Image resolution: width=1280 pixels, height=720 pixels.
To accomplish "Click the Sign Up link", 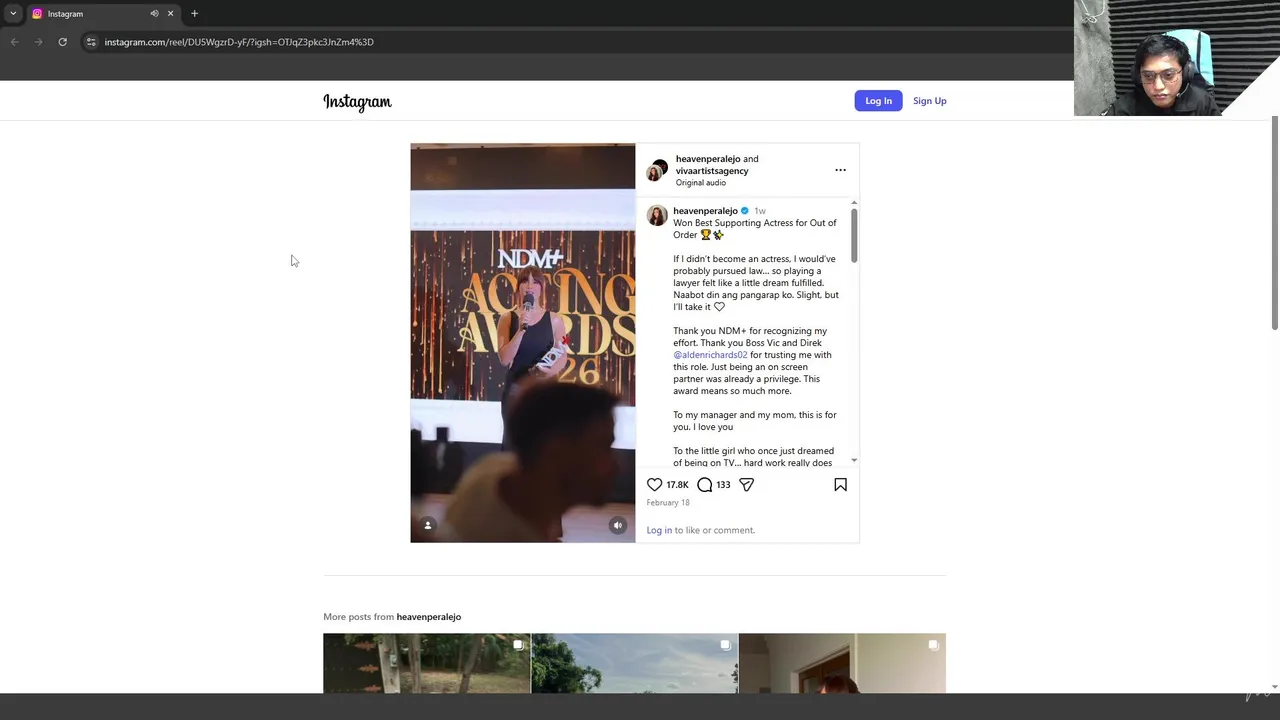I will 929,101.
